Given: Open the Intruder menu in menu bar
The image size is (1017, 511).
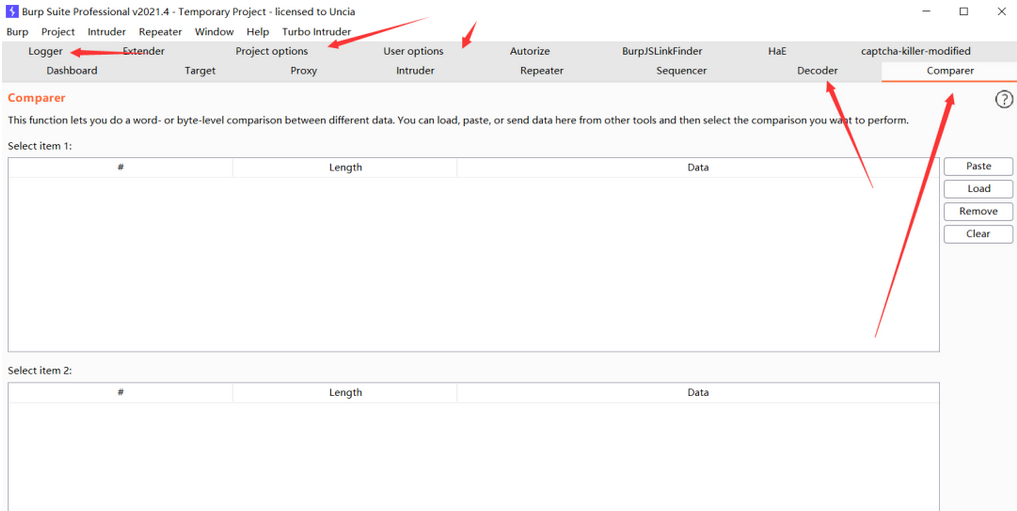Looking at the screenshot, I should (106, 31).
